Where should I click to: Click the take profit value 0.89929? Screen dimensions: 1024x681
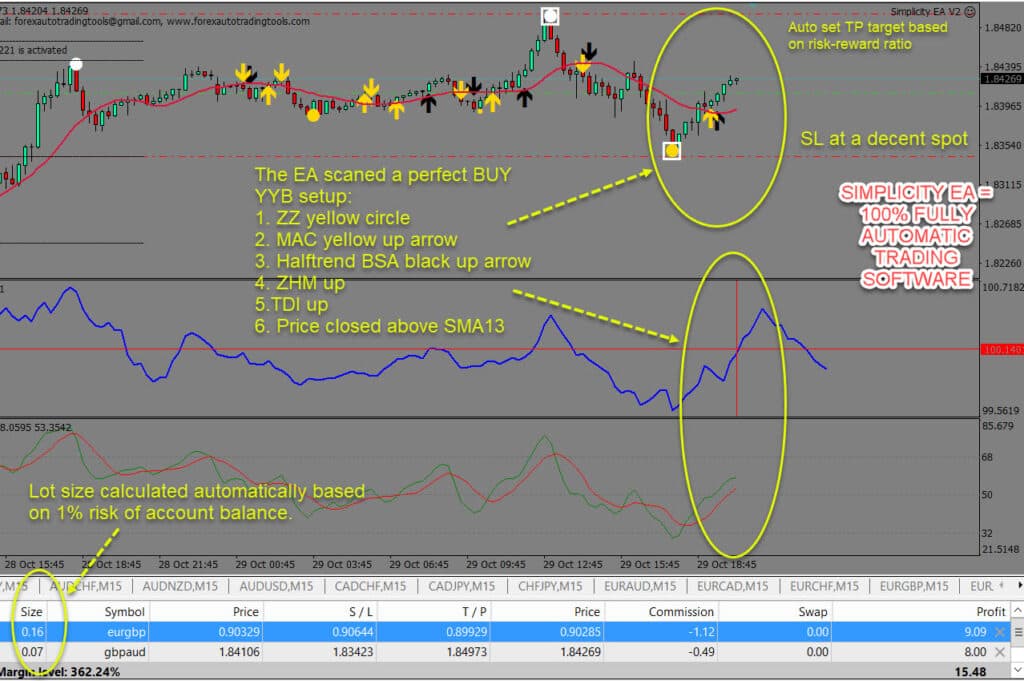466,632
